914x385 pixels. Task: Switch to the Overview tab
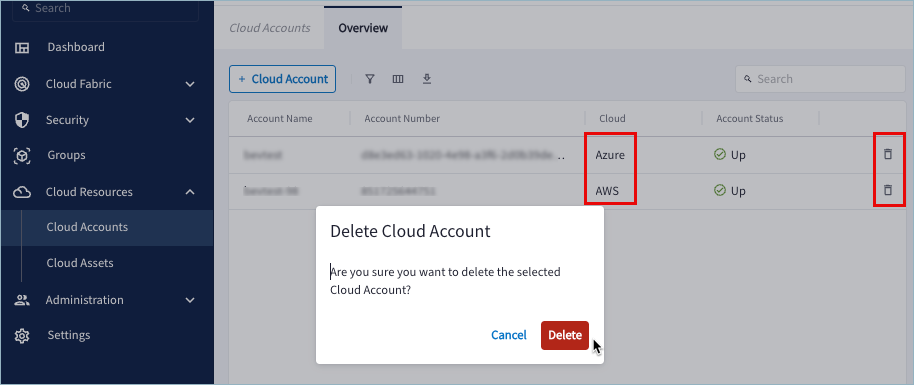(x=363, y=28)
